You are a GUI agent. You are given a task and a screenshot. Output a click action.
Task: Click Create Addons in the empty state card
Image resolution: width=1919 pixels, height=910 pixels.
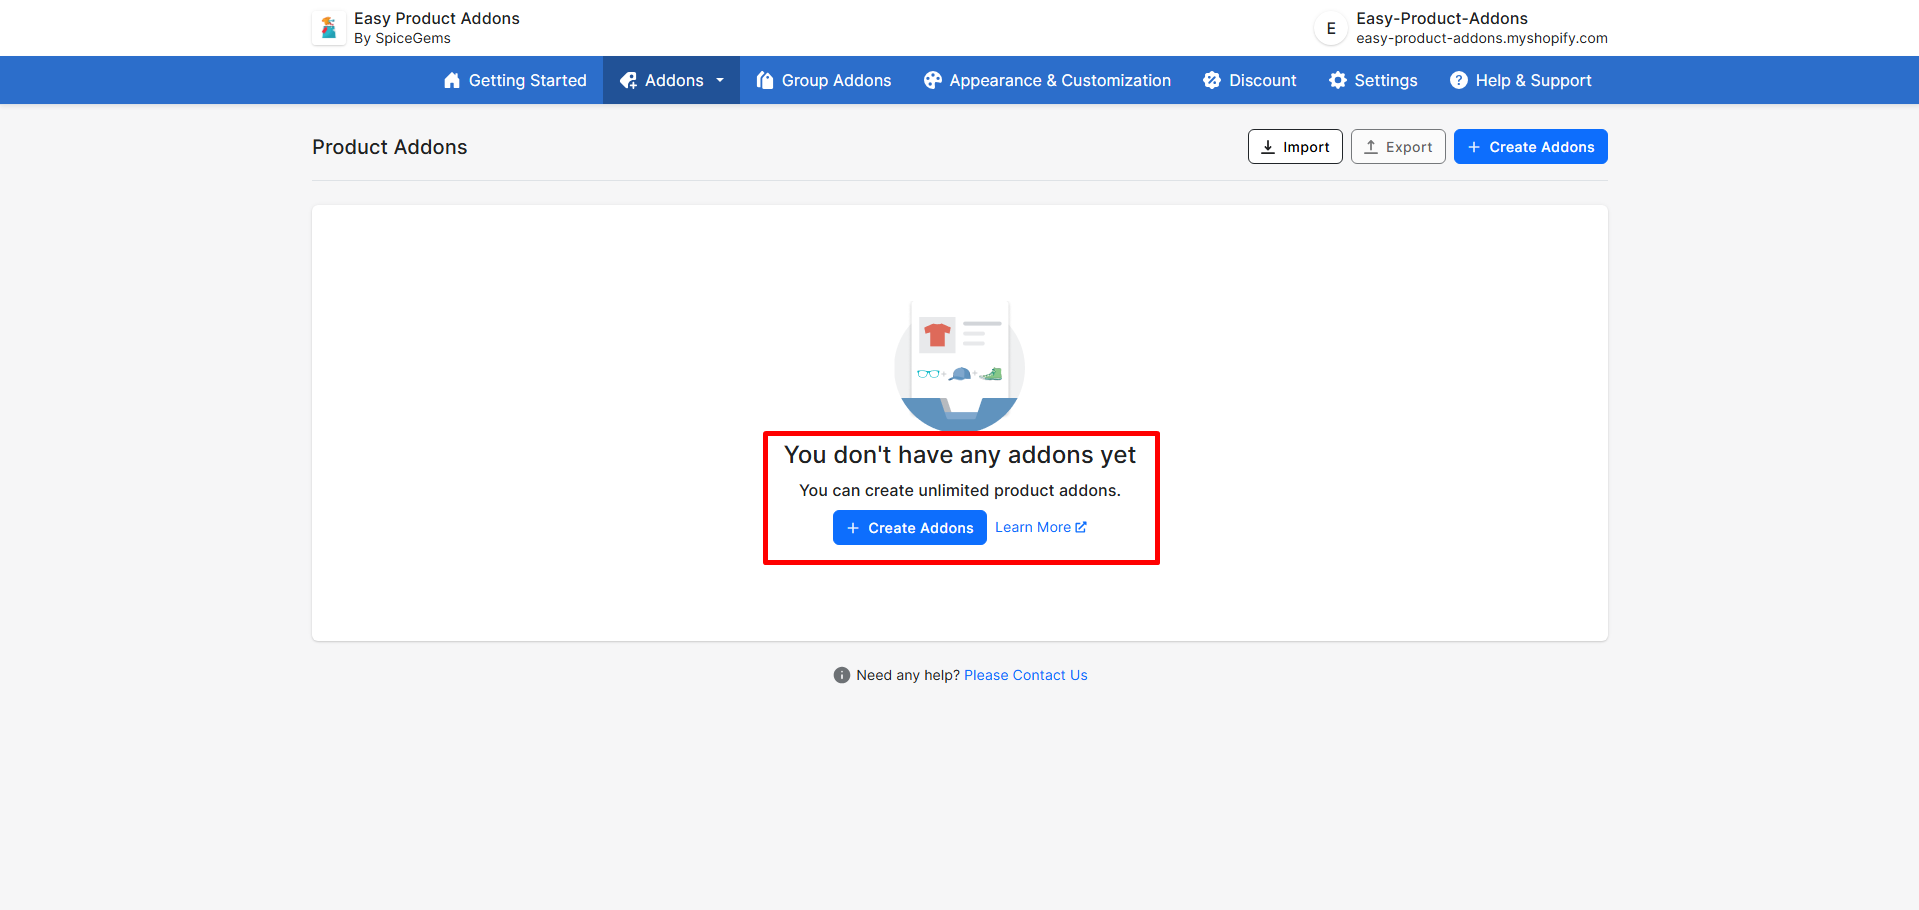pos(909,528)
